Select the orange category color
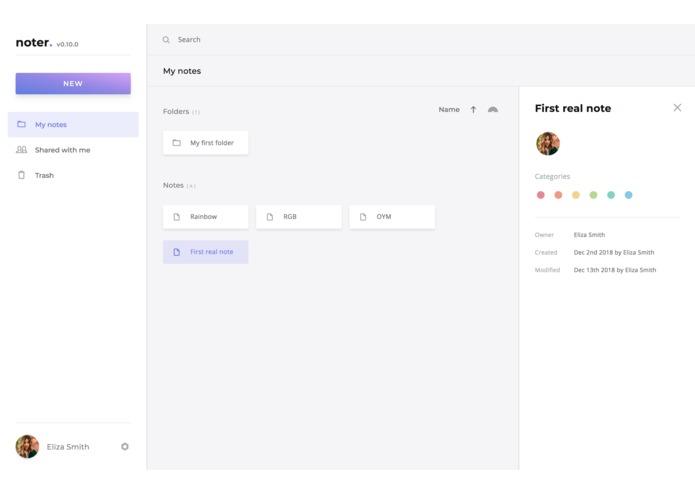695x494 pixels. 558,195
